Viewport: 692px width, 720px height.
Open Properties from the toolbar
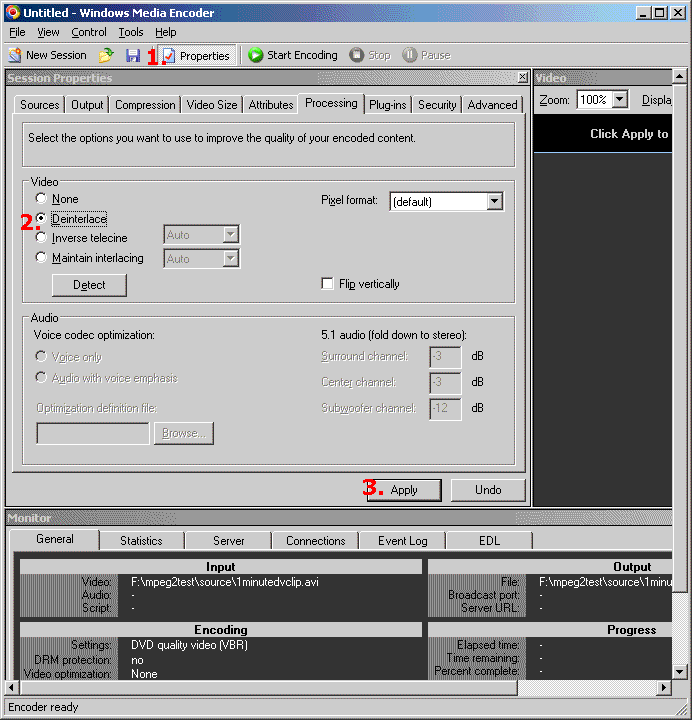pyautogui.click(x=197, y=56)
